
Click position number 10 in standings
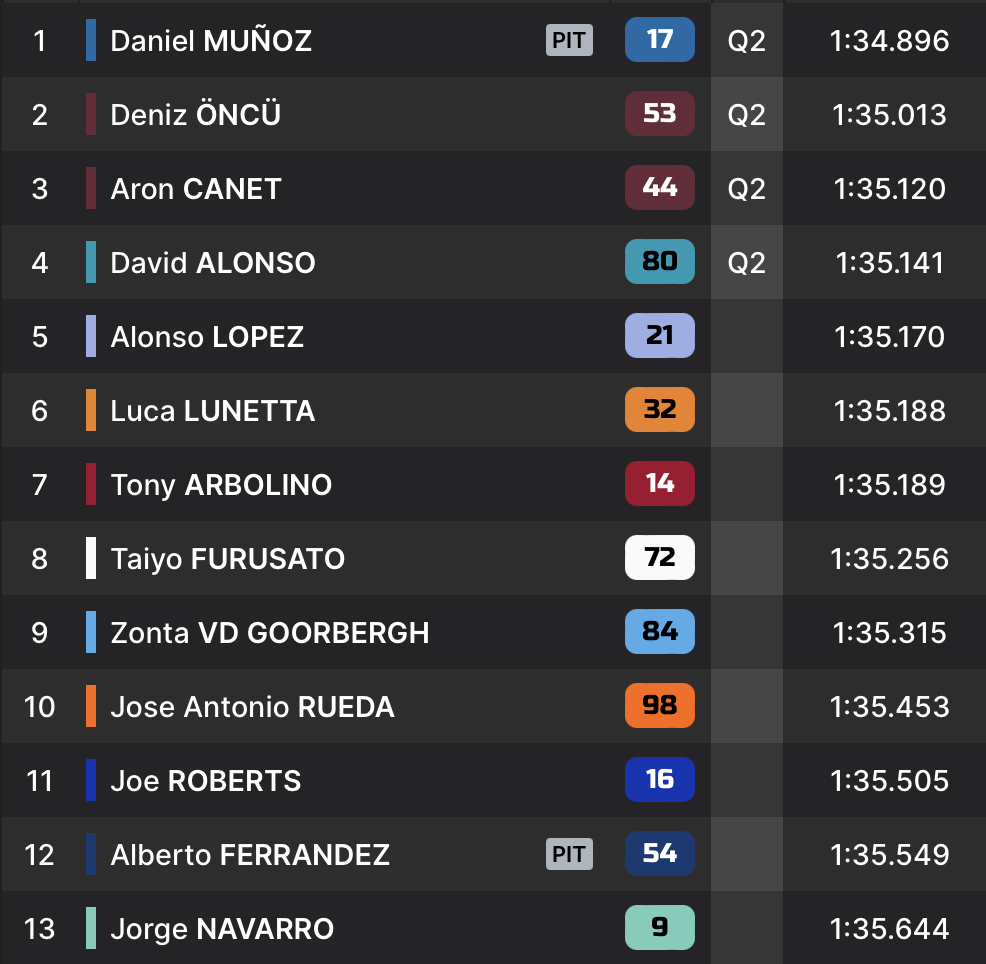40,707
